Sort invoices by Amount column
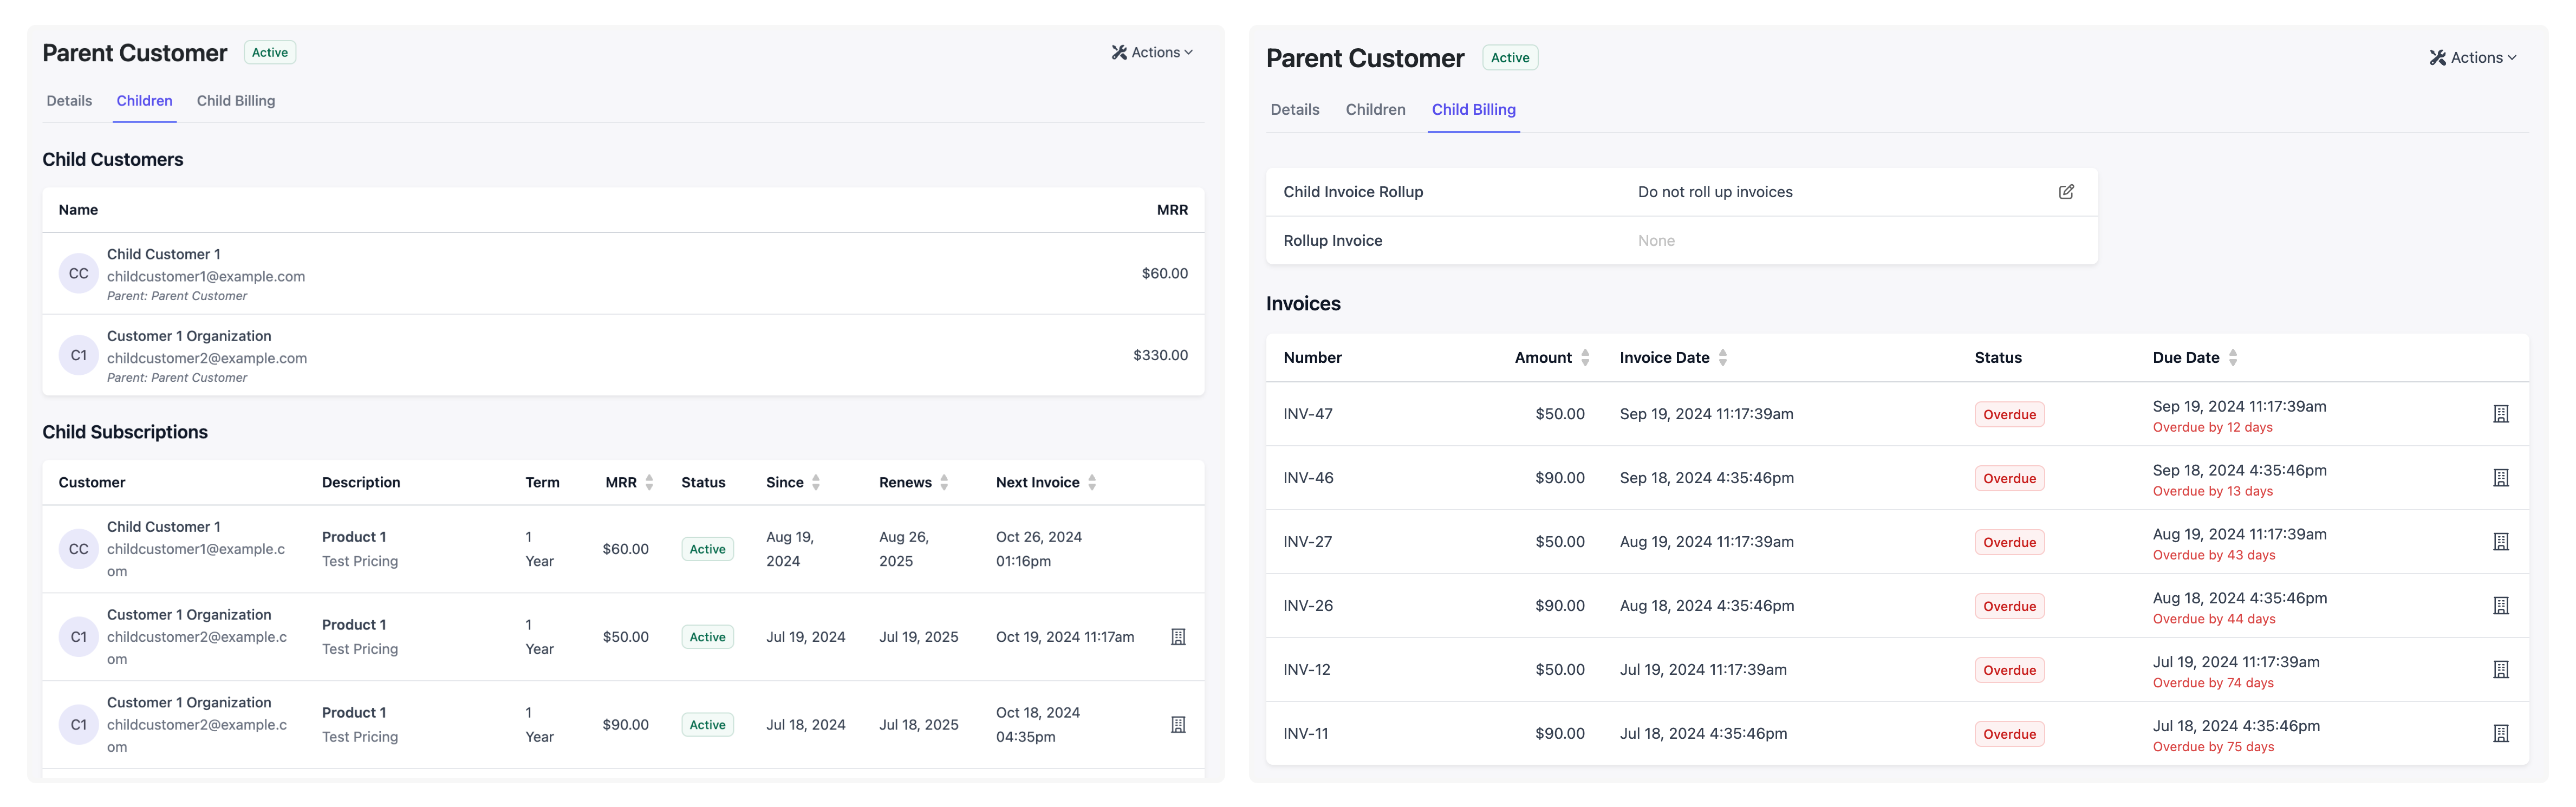This screenshot has width=2576, height=807. coord(1585,358)
